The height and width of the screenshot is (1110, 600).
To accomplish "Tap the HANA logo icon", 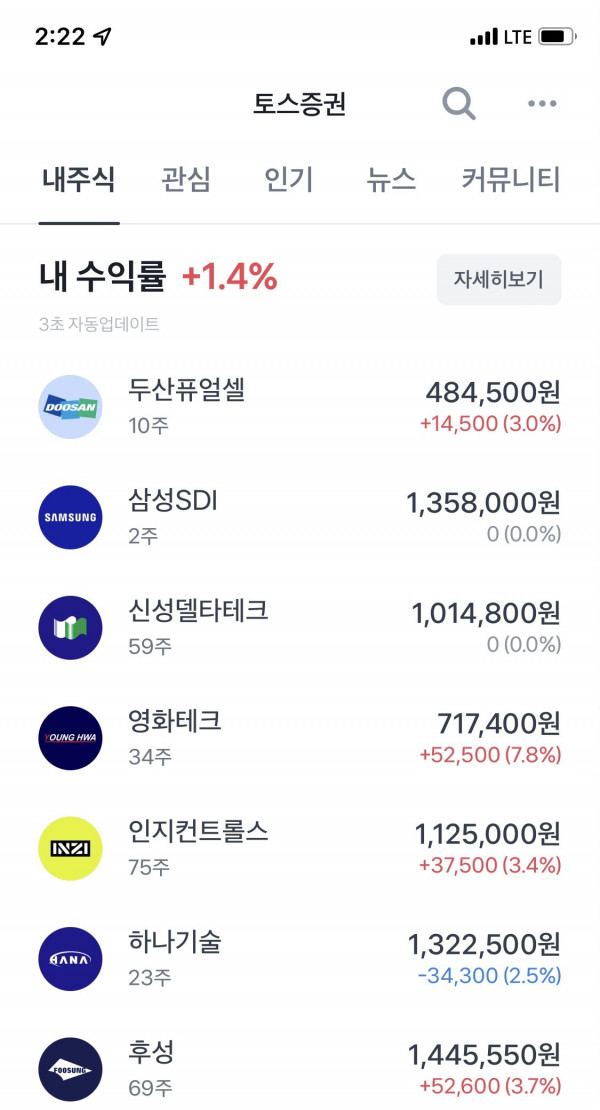I will point(70,959).
